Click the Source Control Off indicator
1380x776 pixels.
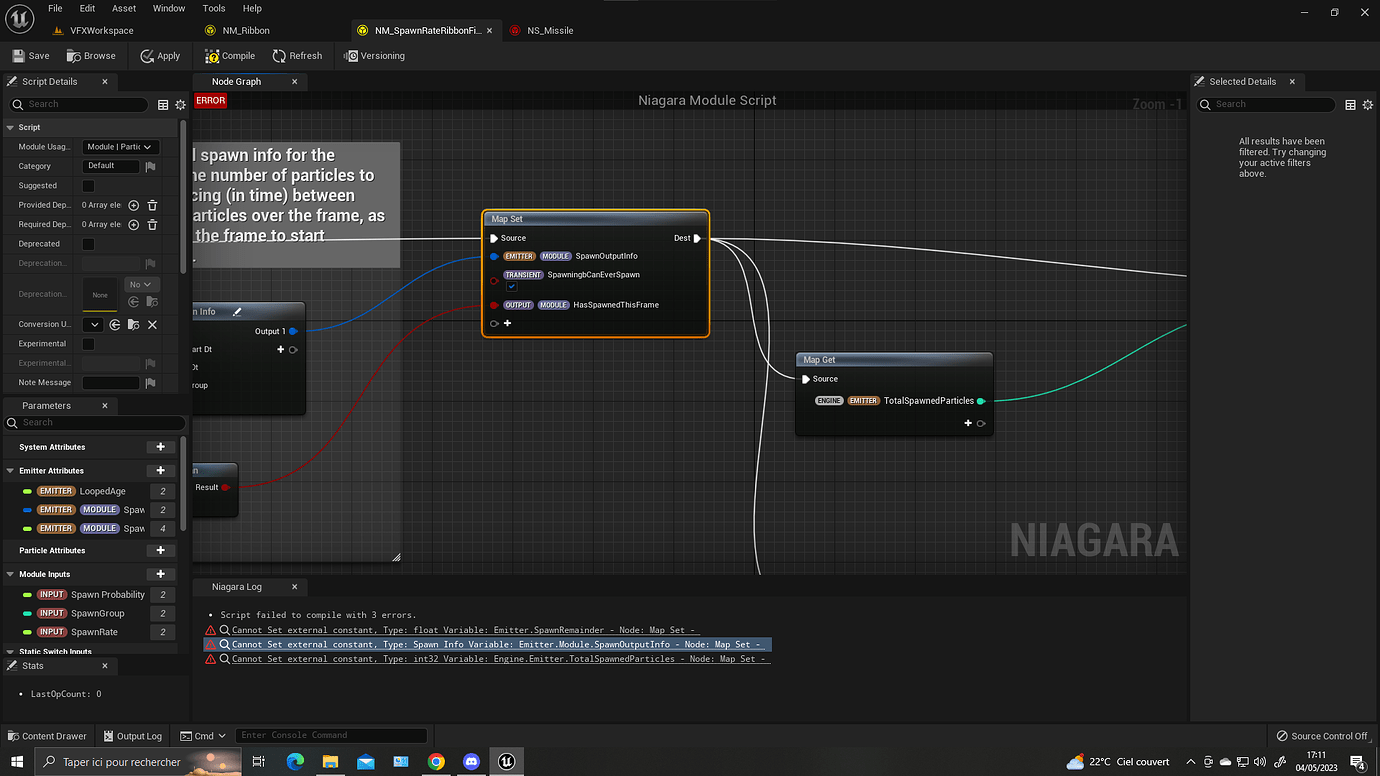point(1322,735)
